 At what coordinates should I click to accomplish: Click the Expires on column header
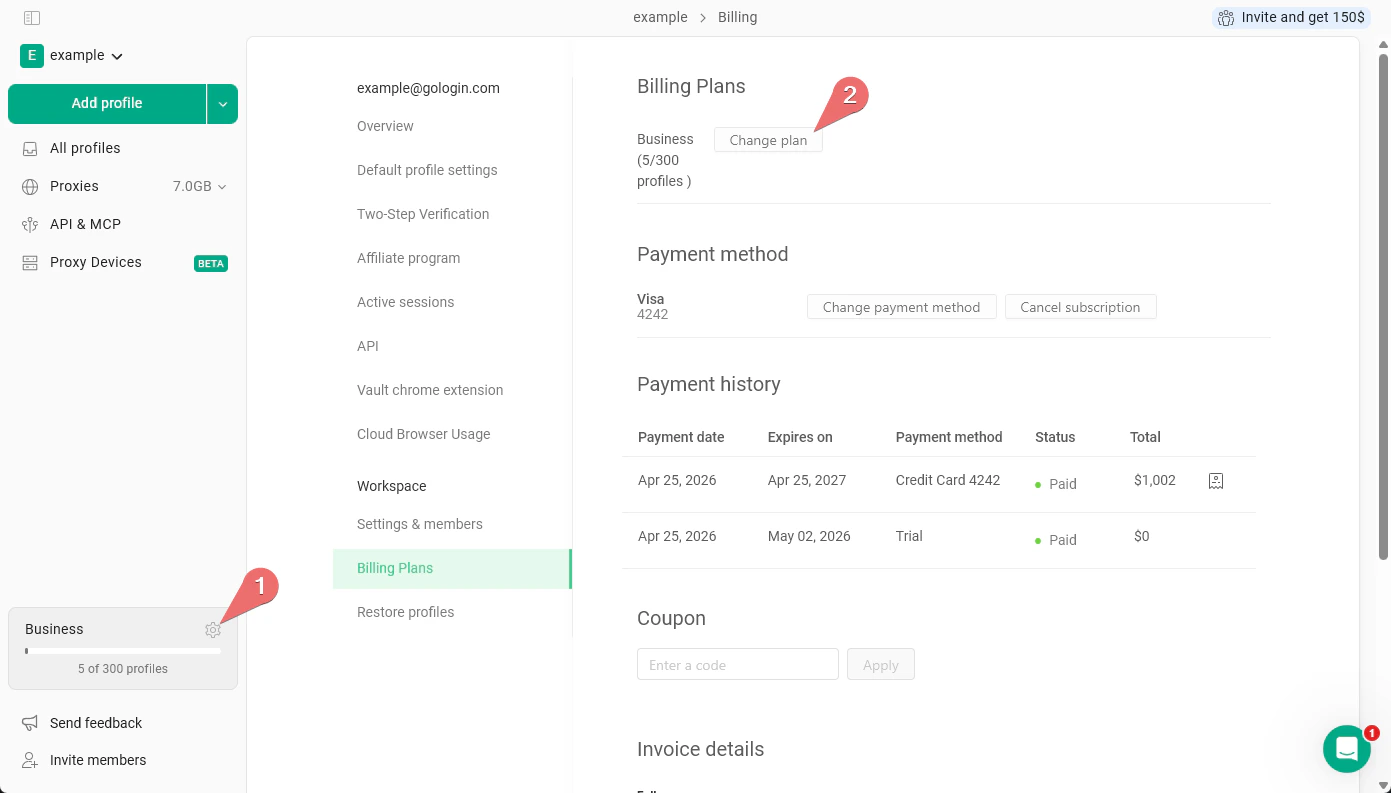(x=800, y=437)
